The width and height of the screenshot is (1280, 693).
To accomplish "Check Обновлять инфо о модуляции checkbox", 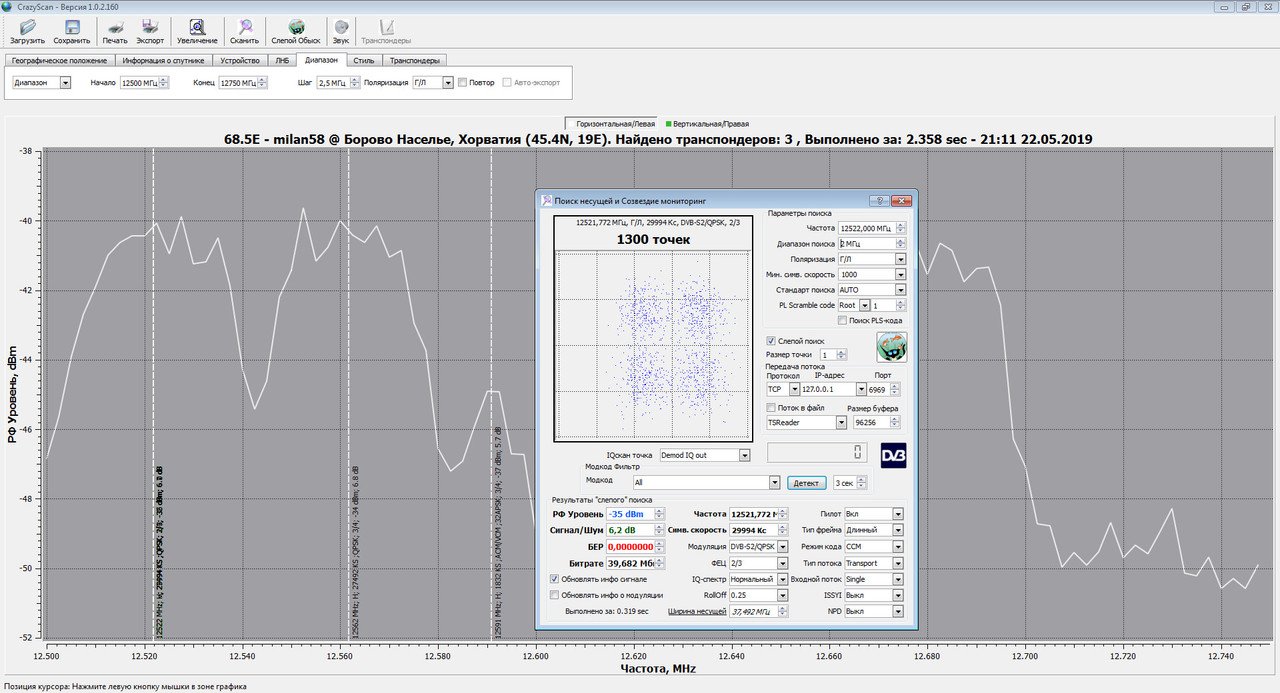I will click(x=555, y=595).
